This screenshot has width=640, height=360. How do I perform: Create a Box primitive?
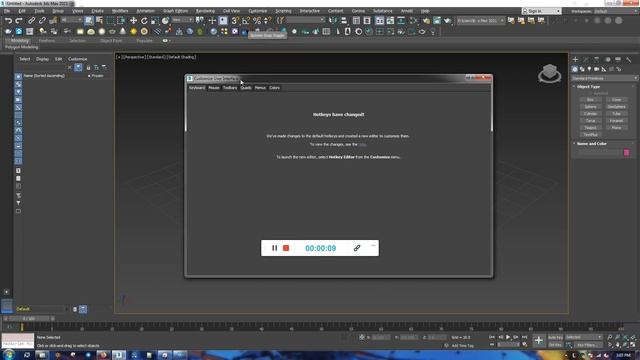click(x=590, y=100)
